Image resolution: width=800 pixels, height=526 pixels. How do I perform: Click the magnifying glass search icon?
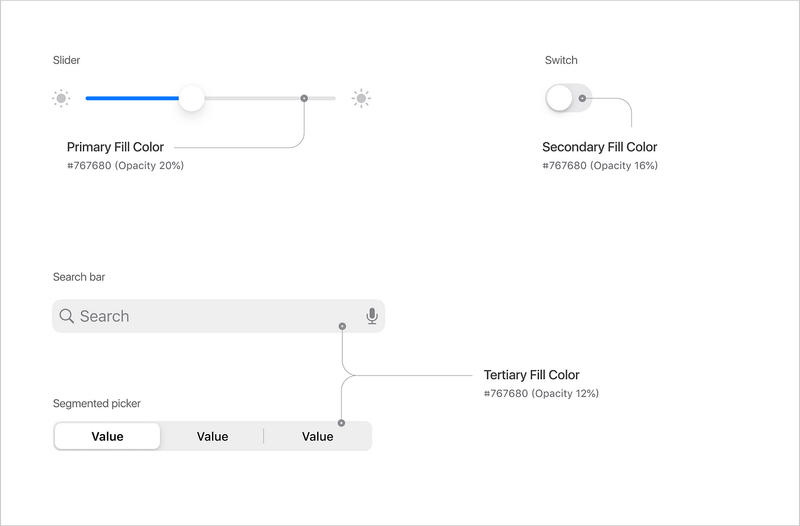[67, 316]
